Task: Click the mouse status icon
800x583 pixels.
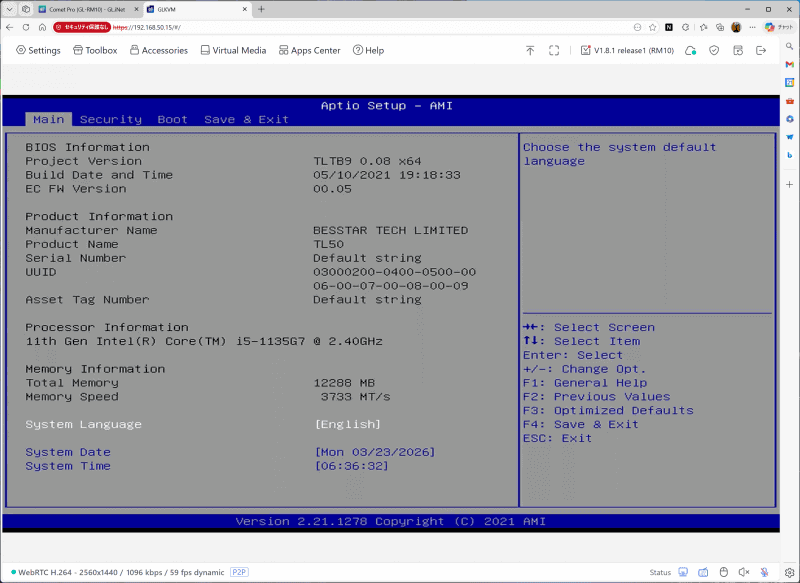Action: (x=723, y=572)
